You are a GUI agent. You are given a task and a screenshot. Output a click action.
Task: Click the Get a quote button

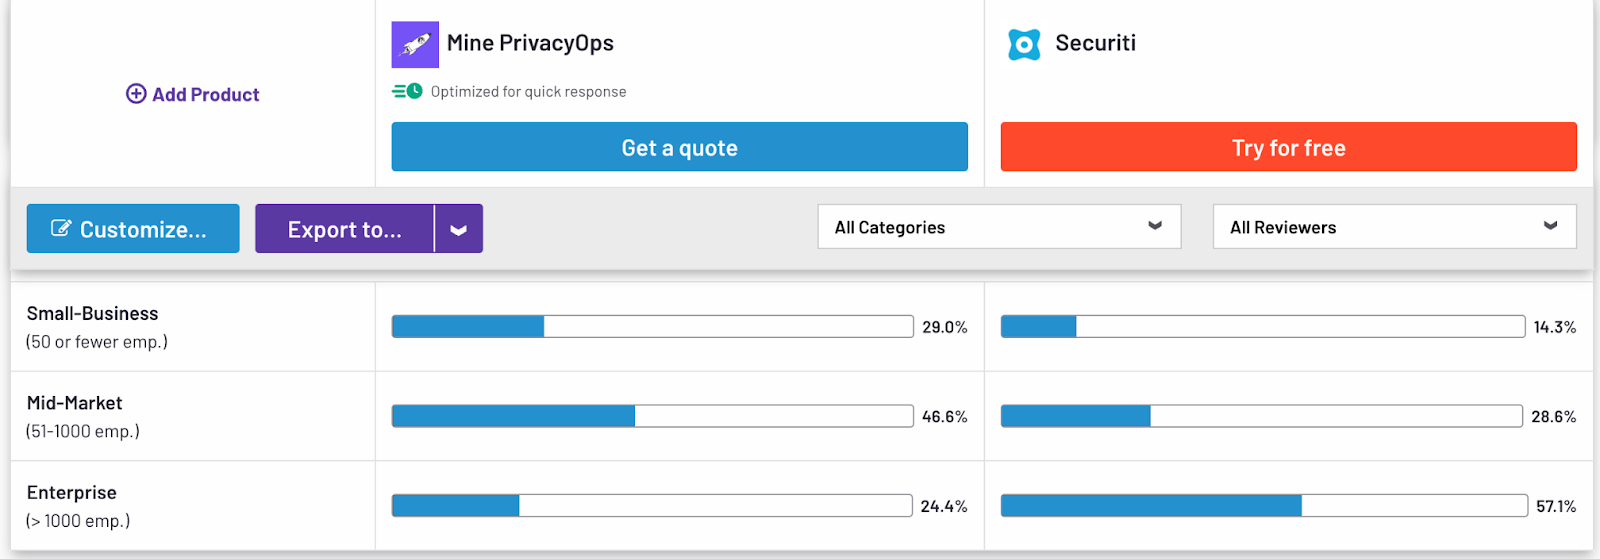[x=680, y=147]
